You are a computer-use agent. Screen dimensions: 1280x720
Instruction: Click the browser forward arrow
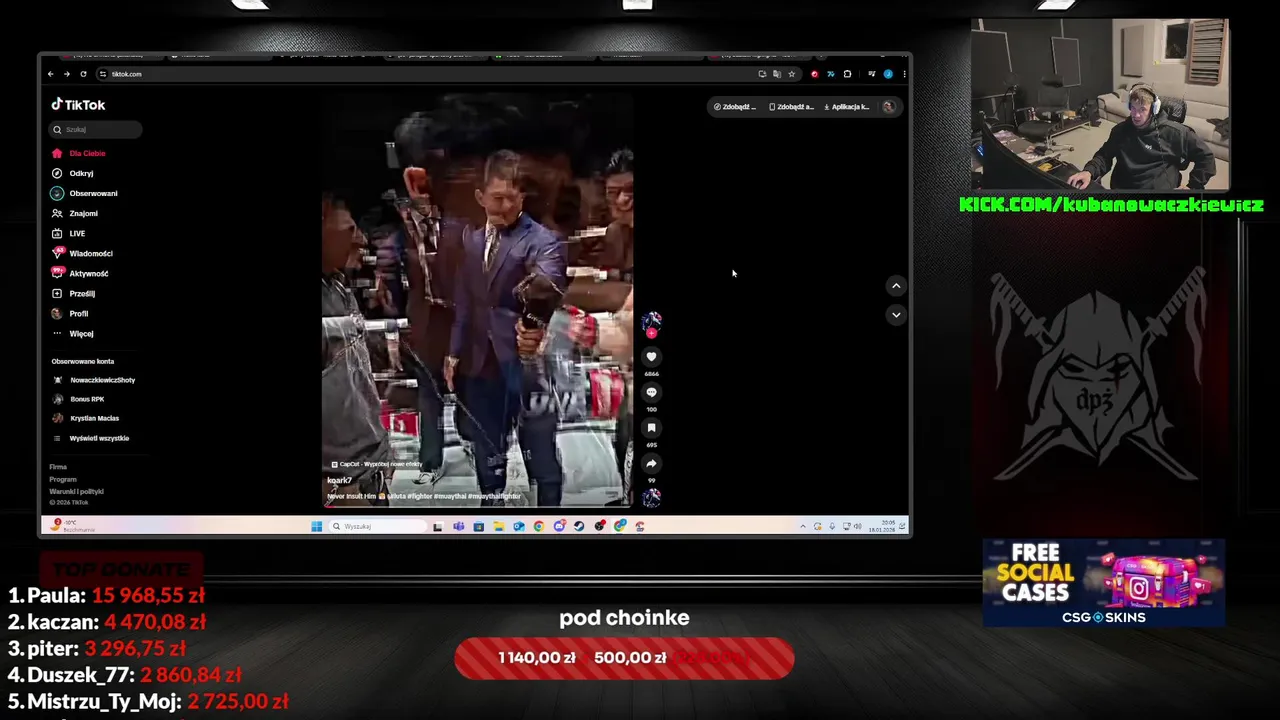pos(67,74)
